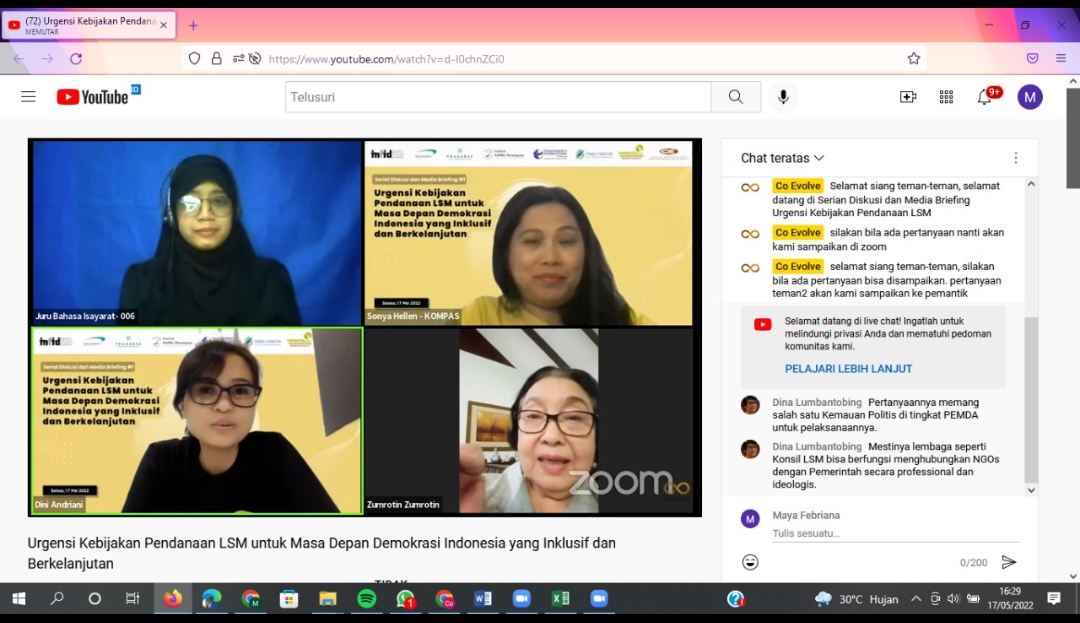Open the Firefox application menu

click(1061, 59)
